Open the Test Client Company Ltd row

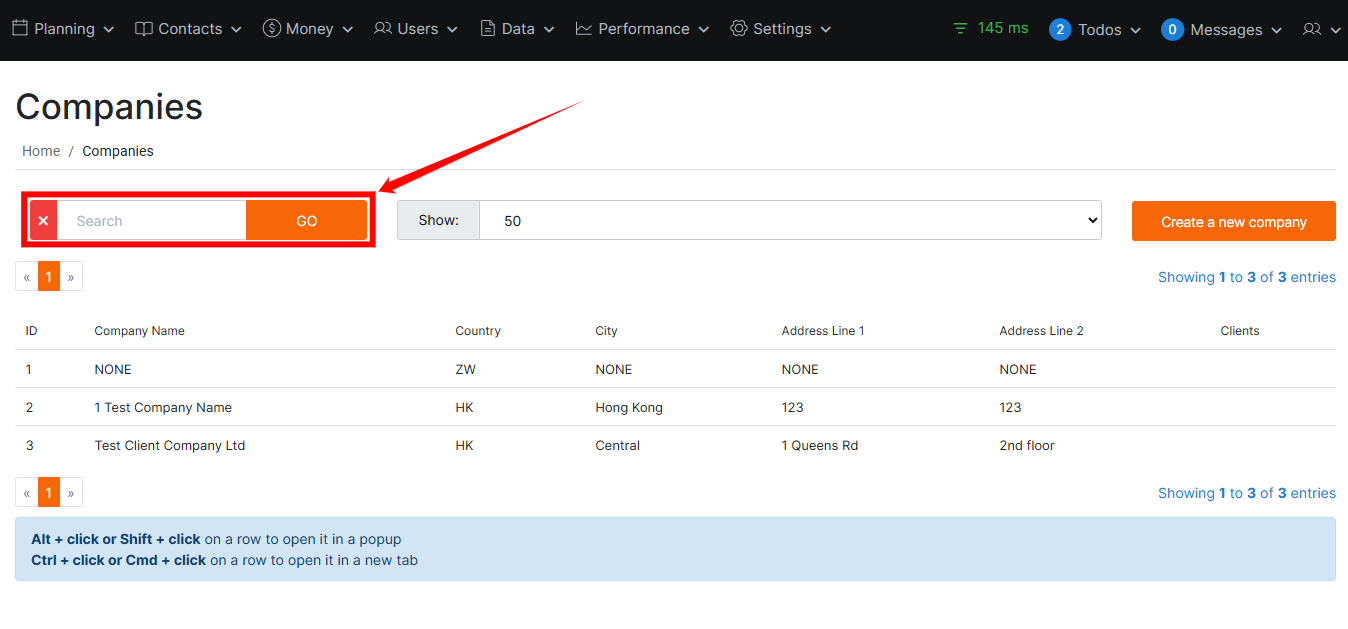170,445
